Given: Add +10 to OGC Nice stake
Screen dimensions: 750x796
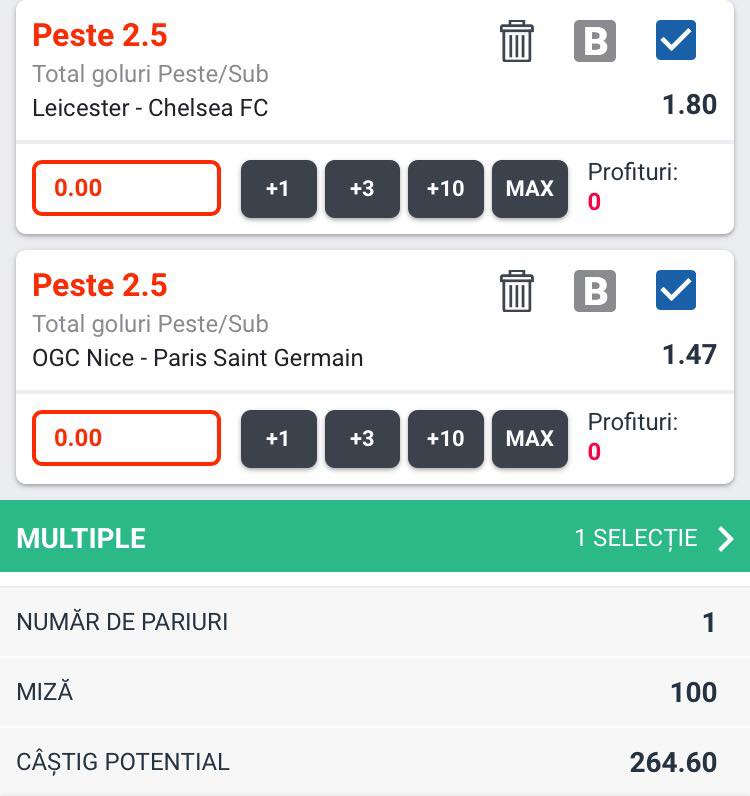Looking at the screenshot, I should (445, 439).
